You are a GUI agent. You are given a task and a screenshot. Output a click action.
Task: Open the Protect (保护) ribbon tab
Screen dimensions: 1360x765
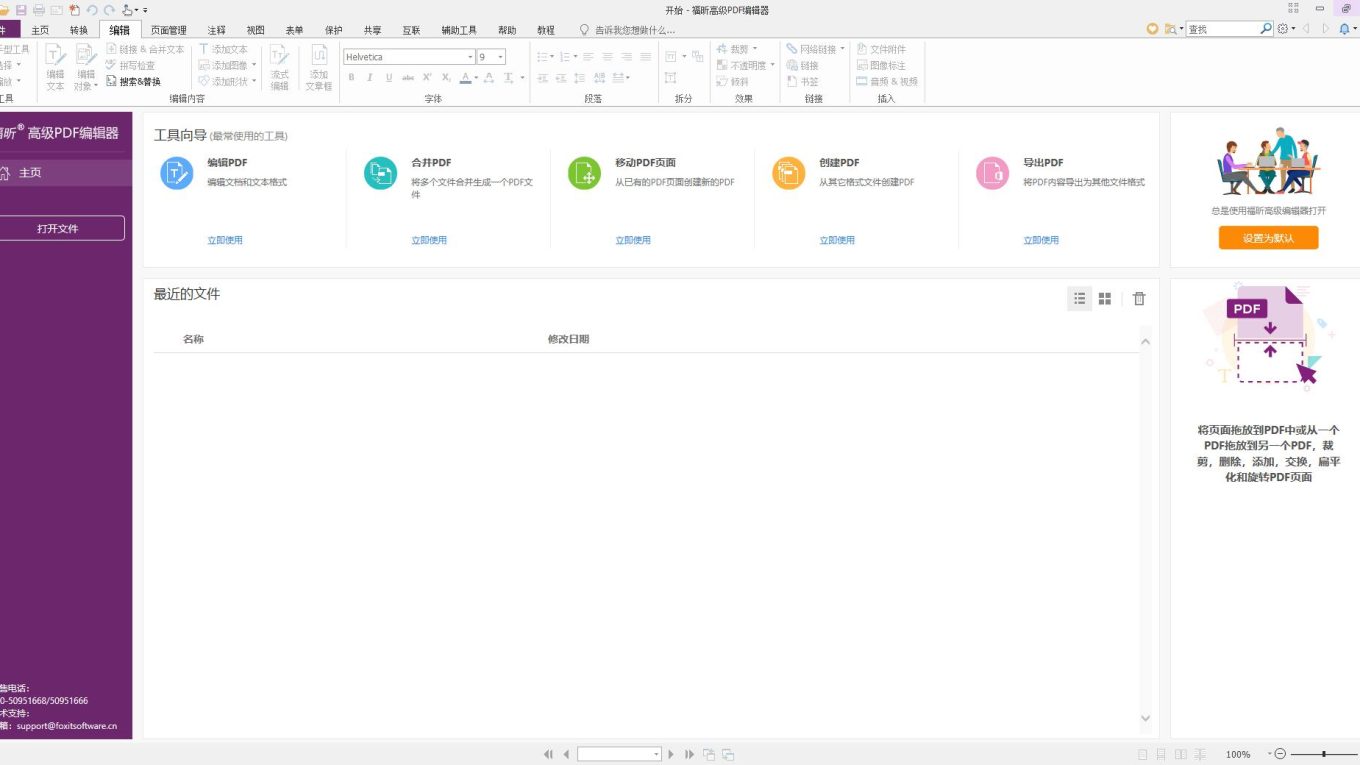pyautogui.click(x=334, y=30)
